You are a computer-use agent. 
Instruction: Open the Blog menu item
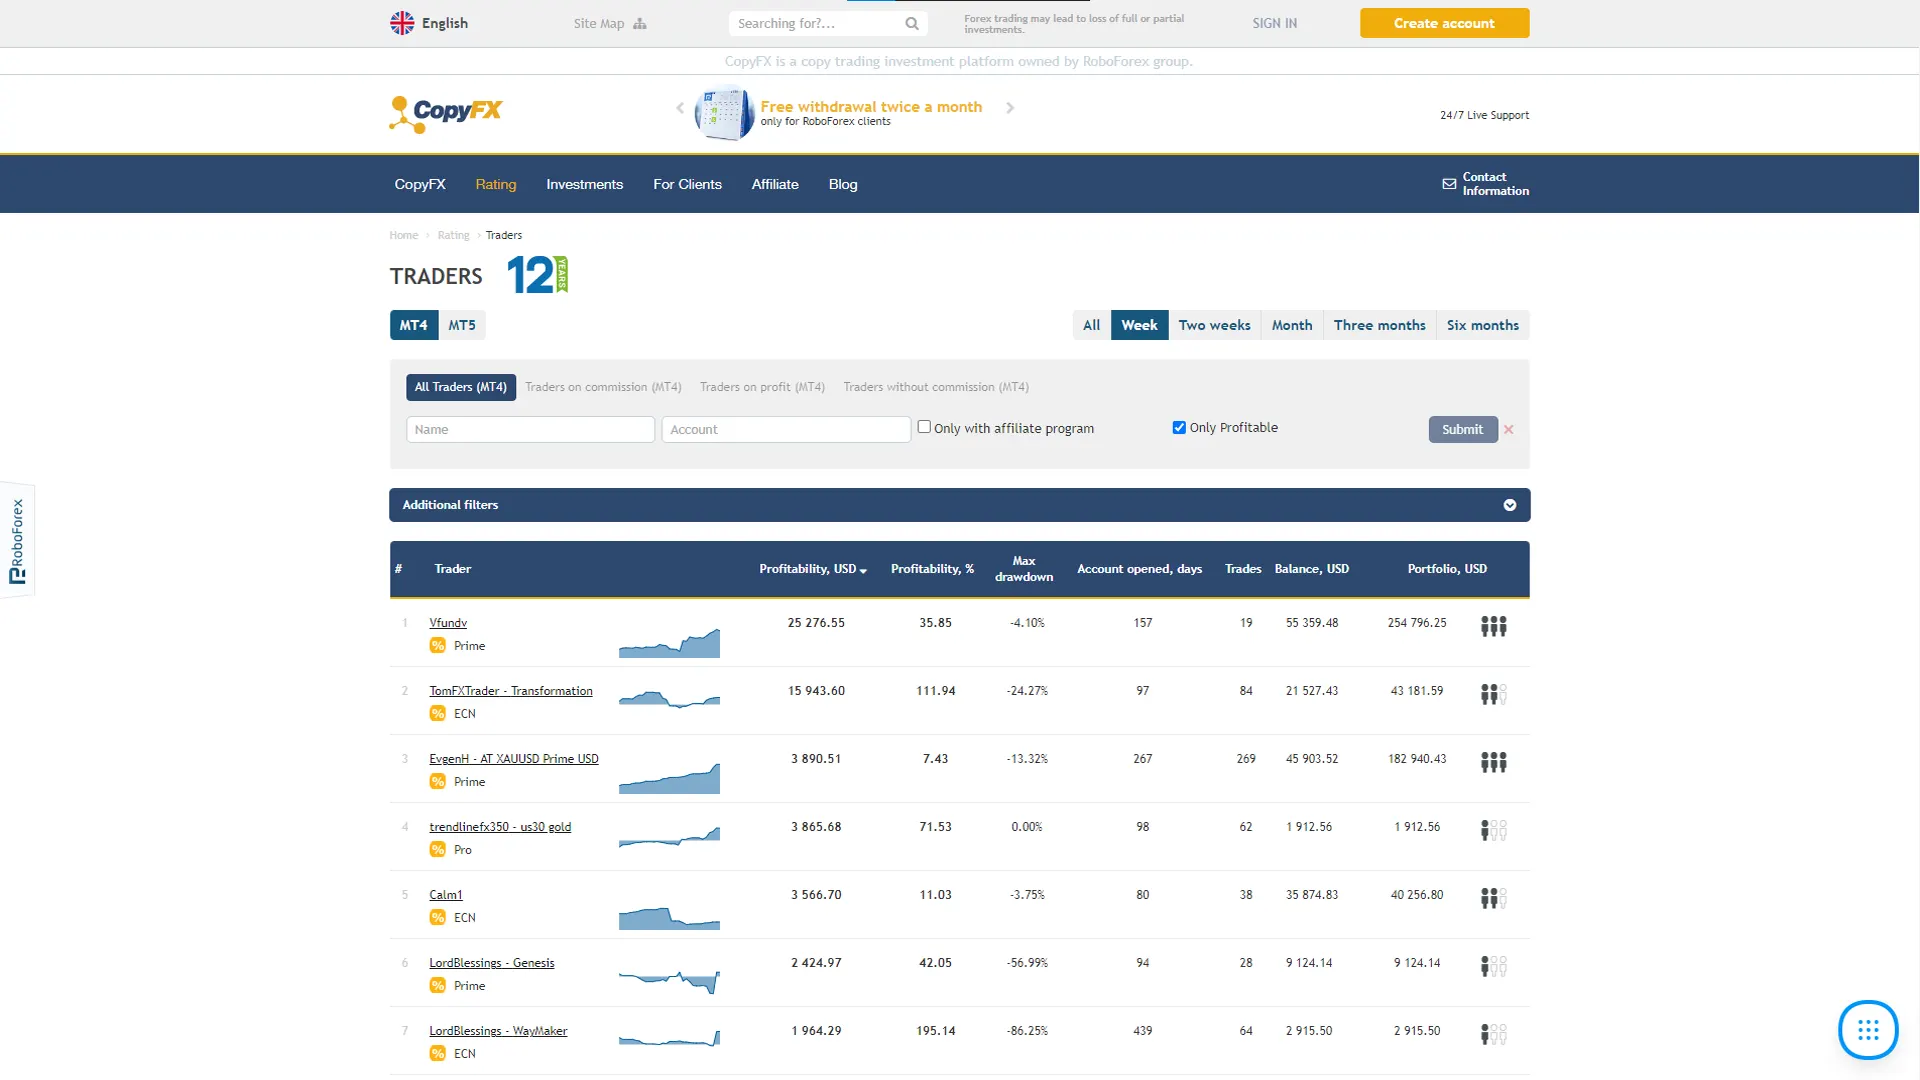(x=843, y=184)
